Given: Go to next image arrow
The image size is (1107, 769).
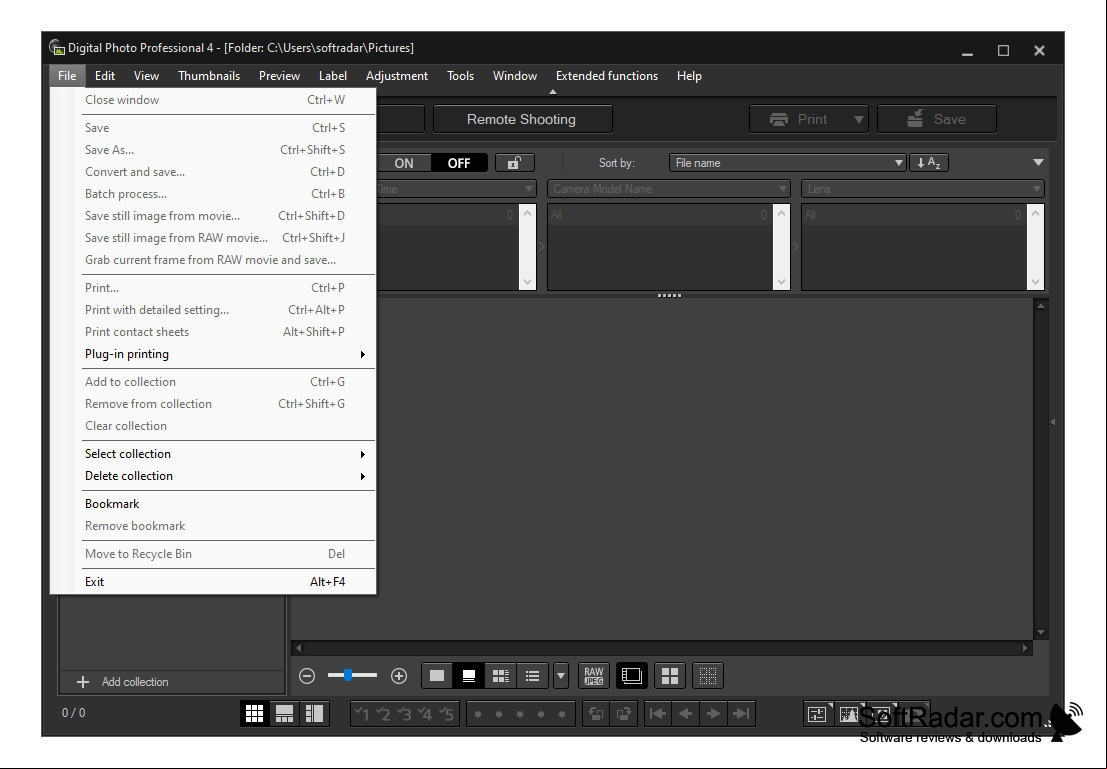Looking at the screenshot, I should coord(713,714).
